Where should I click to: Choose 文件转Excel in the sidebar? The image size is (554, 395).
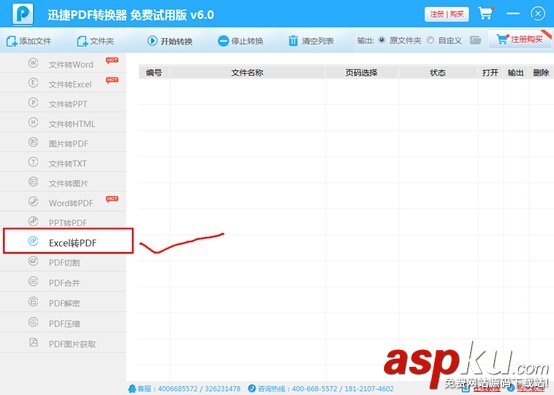[63, 83]
